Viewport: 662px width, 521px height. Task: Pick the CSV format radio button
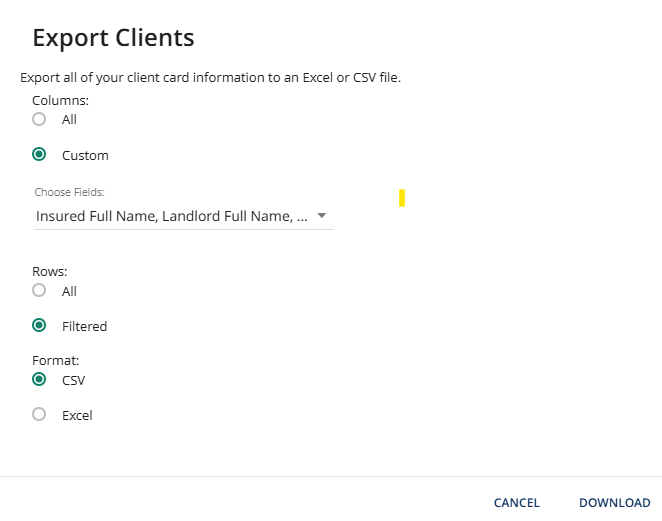tap(39, 379)
